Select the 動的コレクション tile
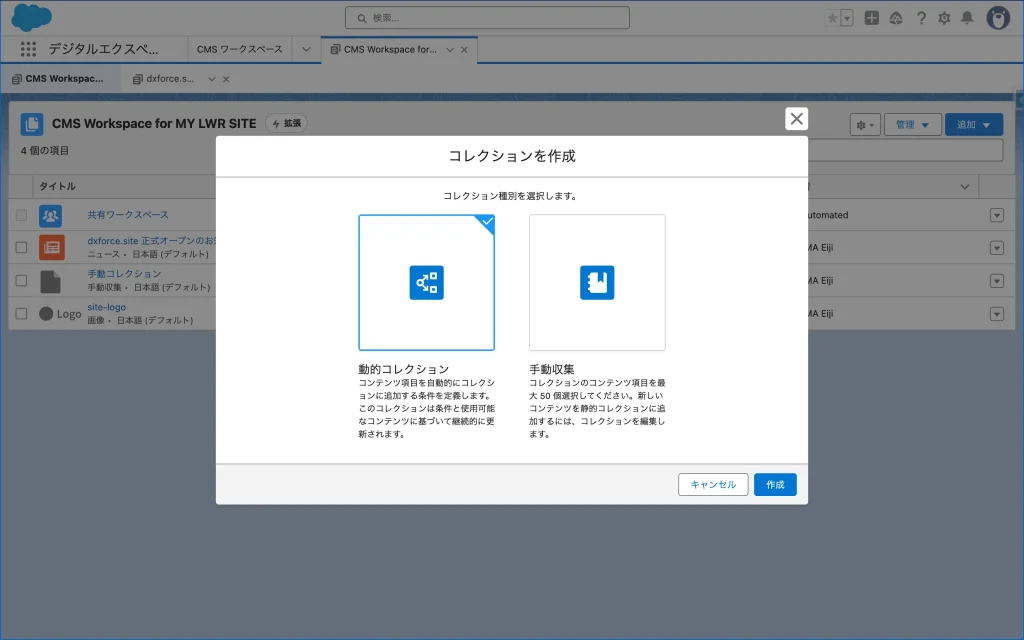The height and width of the screenshot is (640, 1024). [427, 283]
